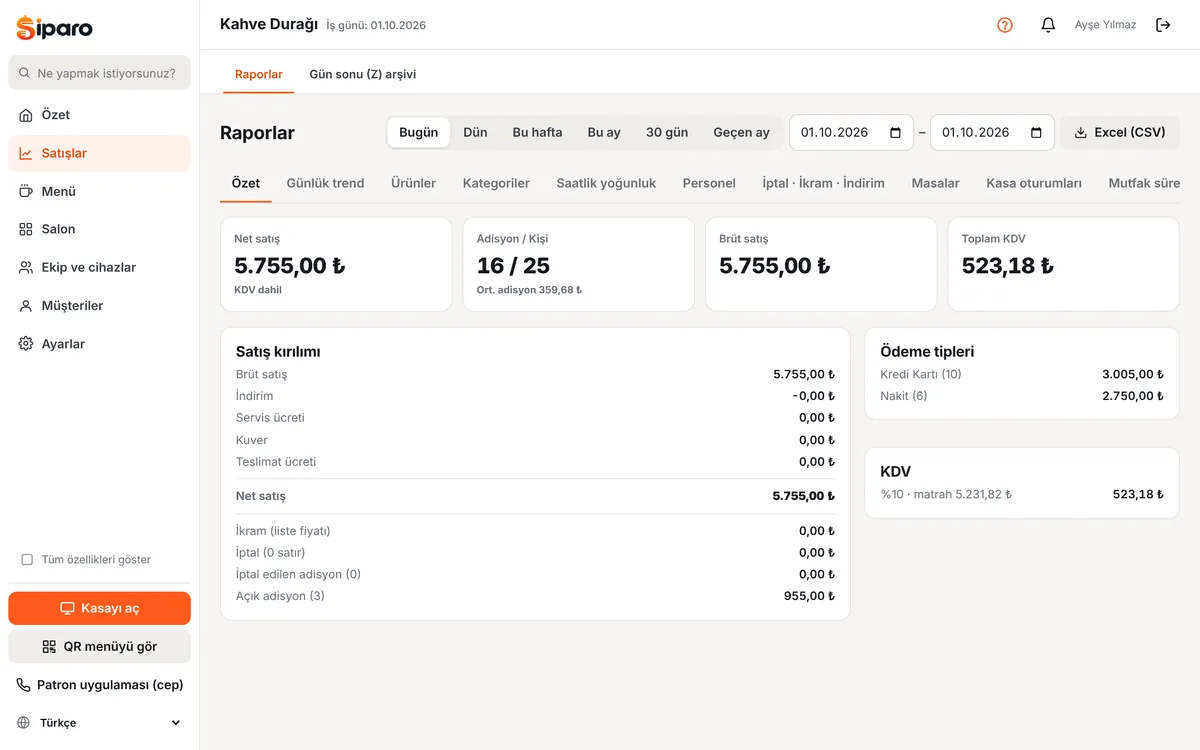The width and height of the screenshot is (1200, 750).
Task: Select the Geçen ay period toggle
Action: [x=742, y=132]
